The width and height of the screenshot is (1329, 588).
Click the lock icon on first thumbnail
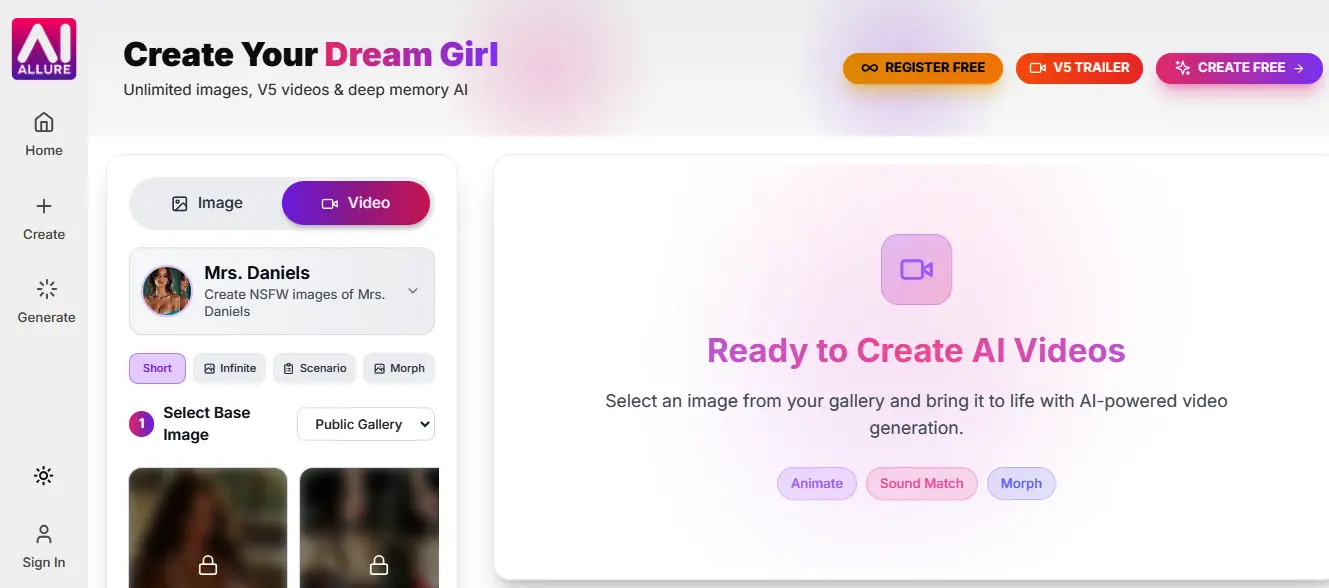coord(208,565)
